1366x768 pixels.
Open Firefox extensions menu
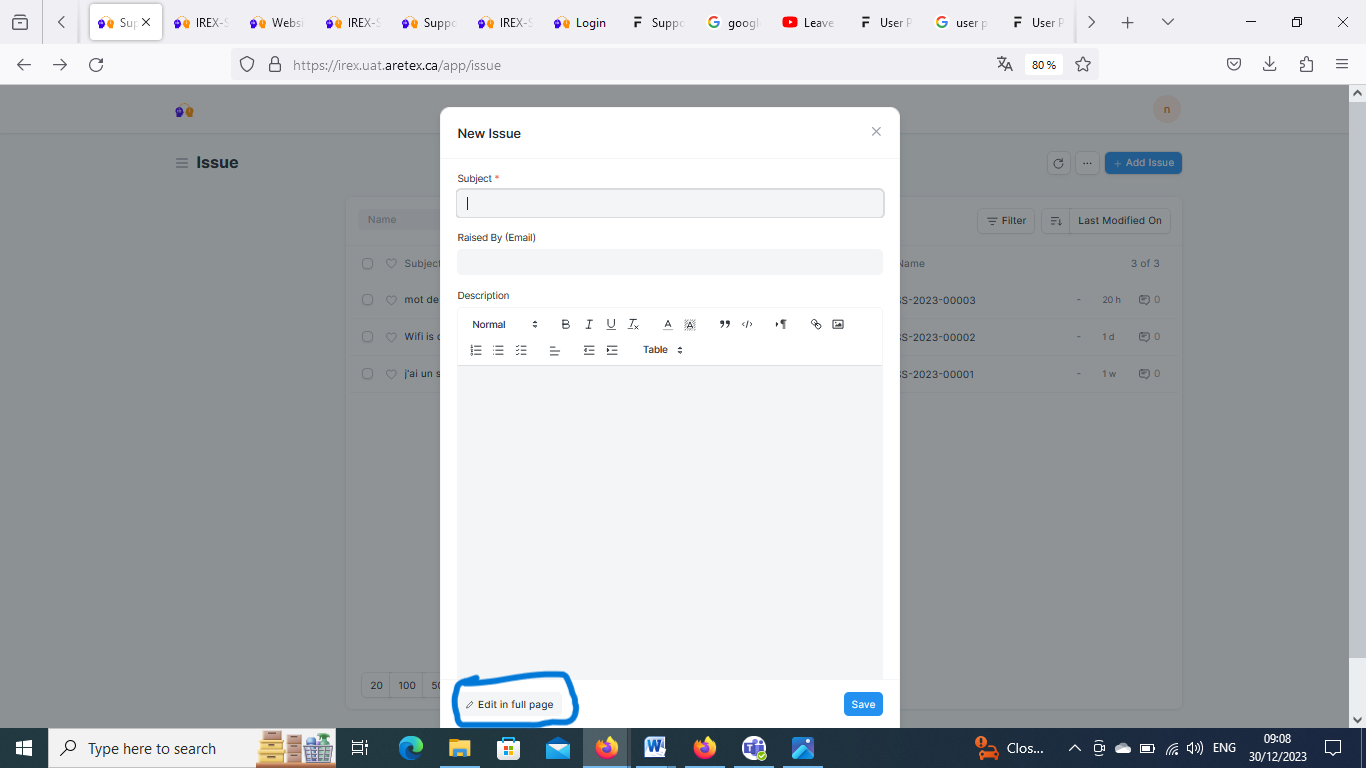(1306, 64)
